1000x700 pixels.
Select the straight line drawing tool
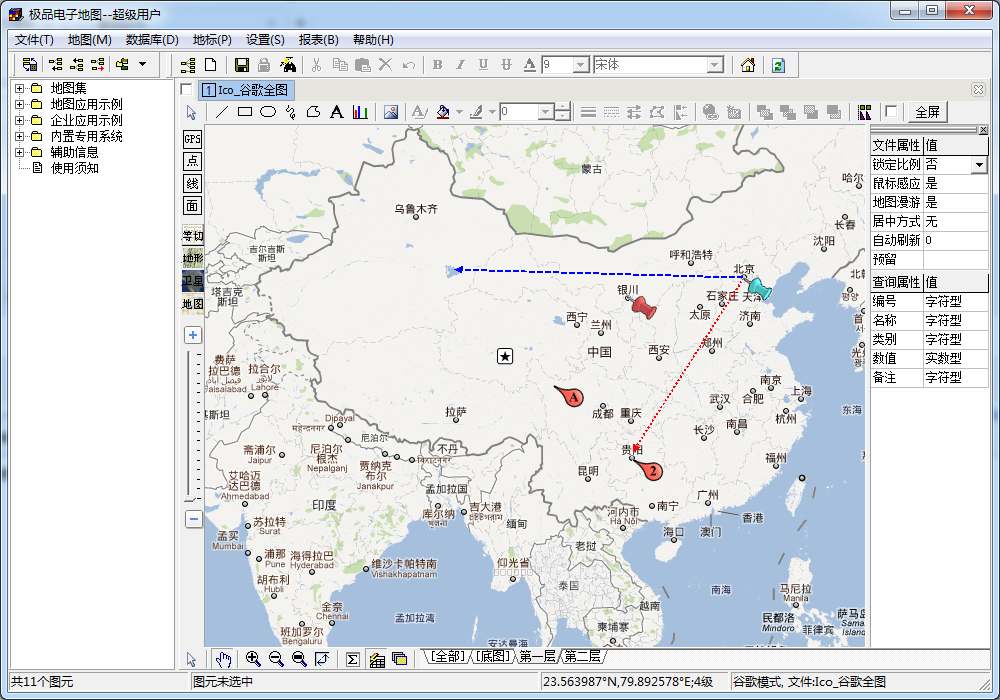[x=222, y=112]
